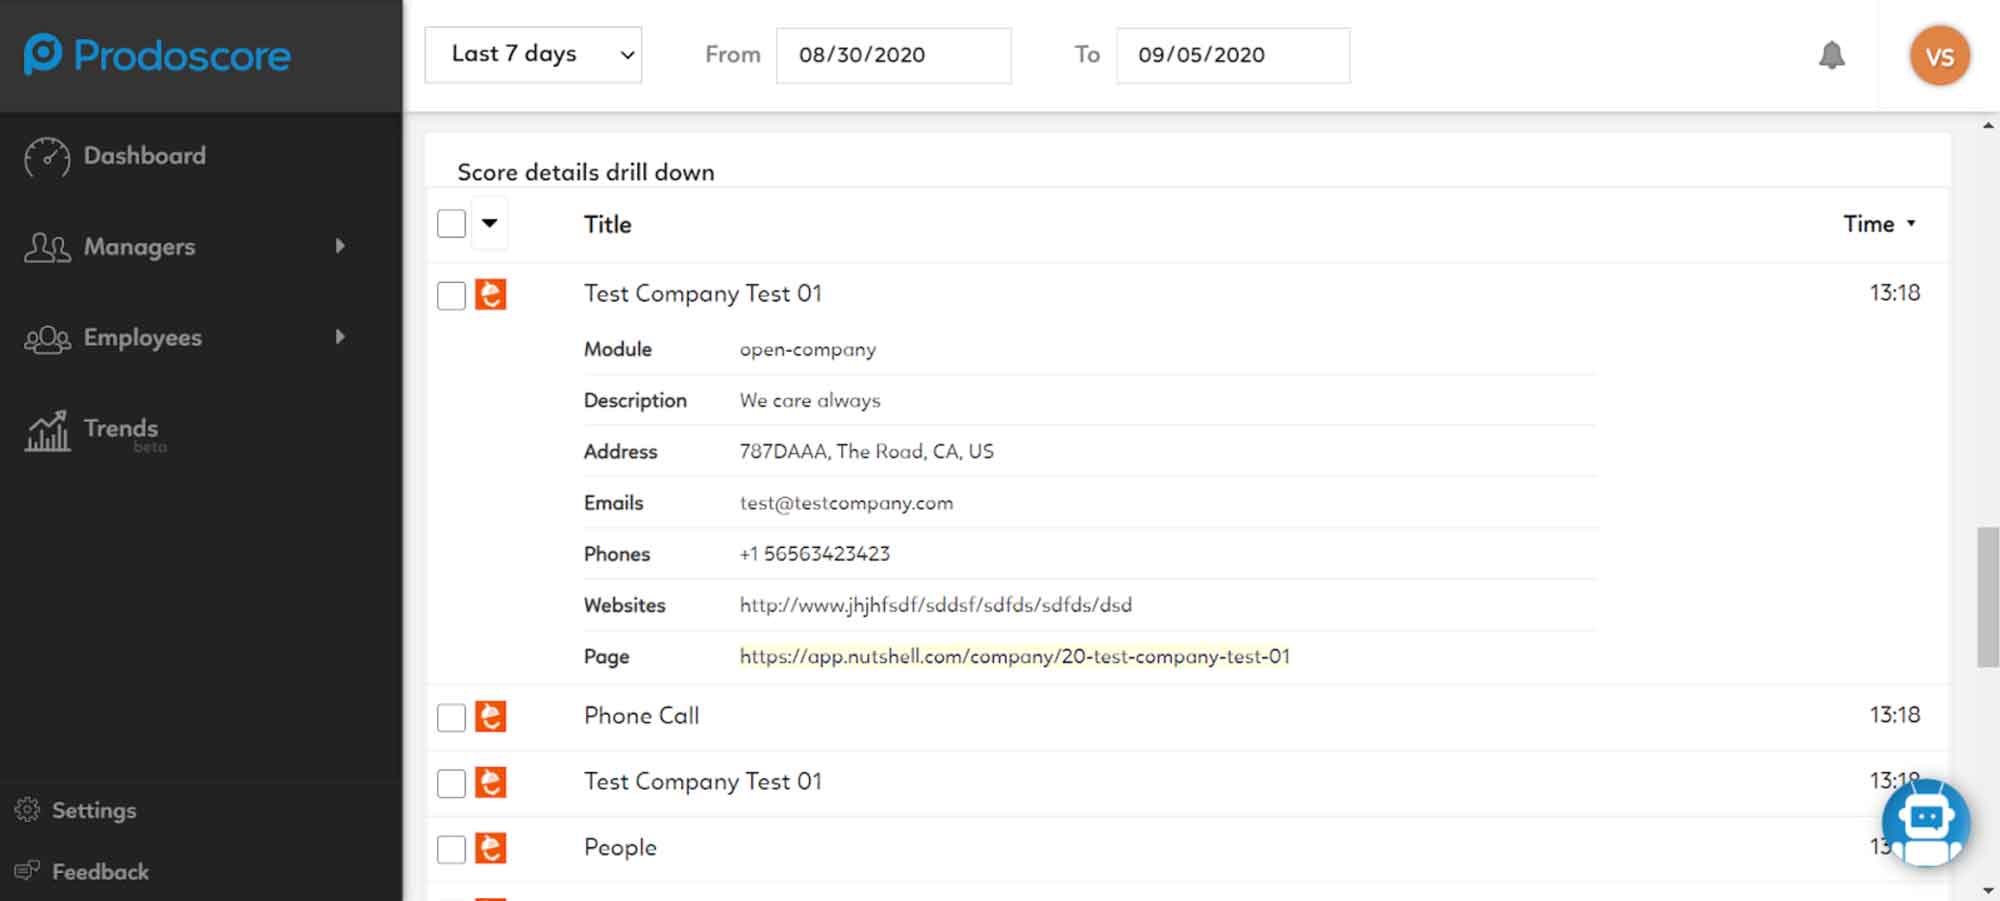Open the Dashboard gauge icon
Screen dimensions: 2000x901
(47, 157)
